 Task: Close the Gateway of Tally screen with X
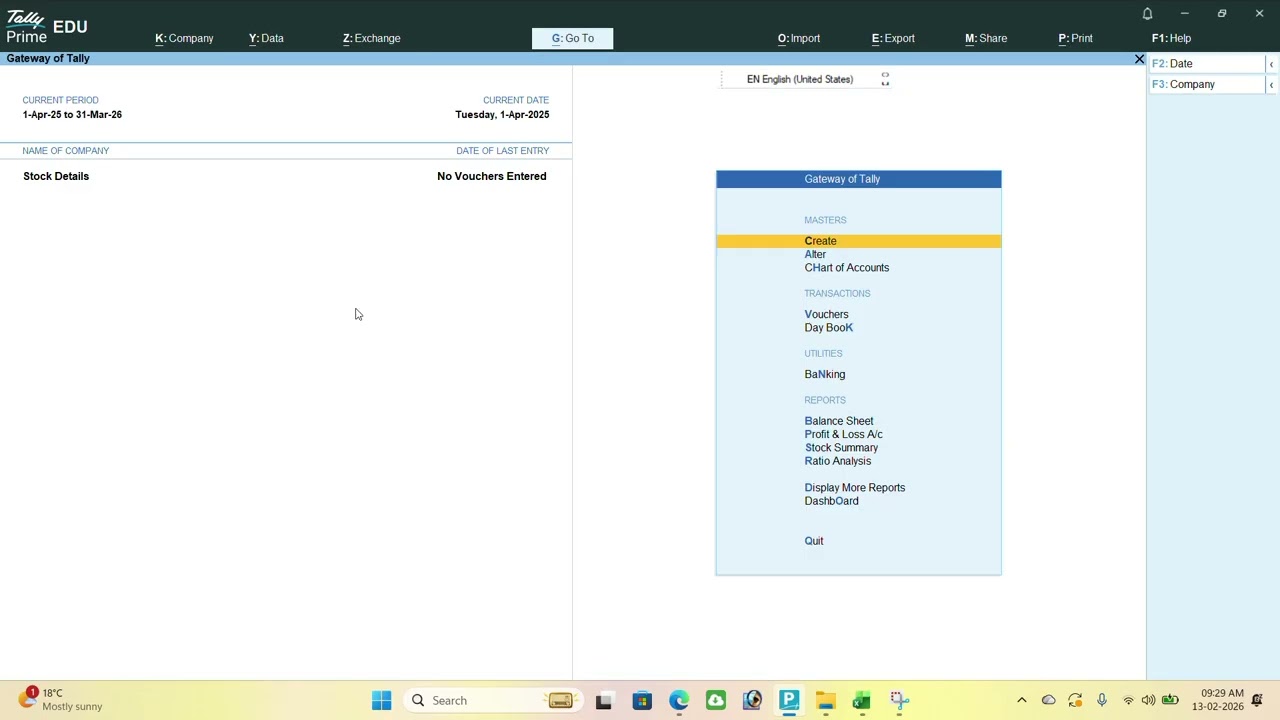(1139, 59)
